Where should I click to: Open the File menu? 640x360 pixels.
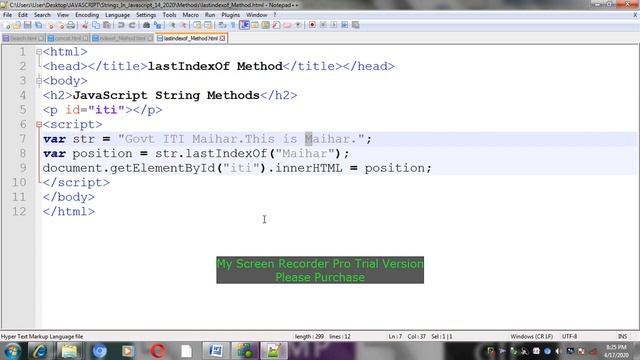(x=7, y=15)
